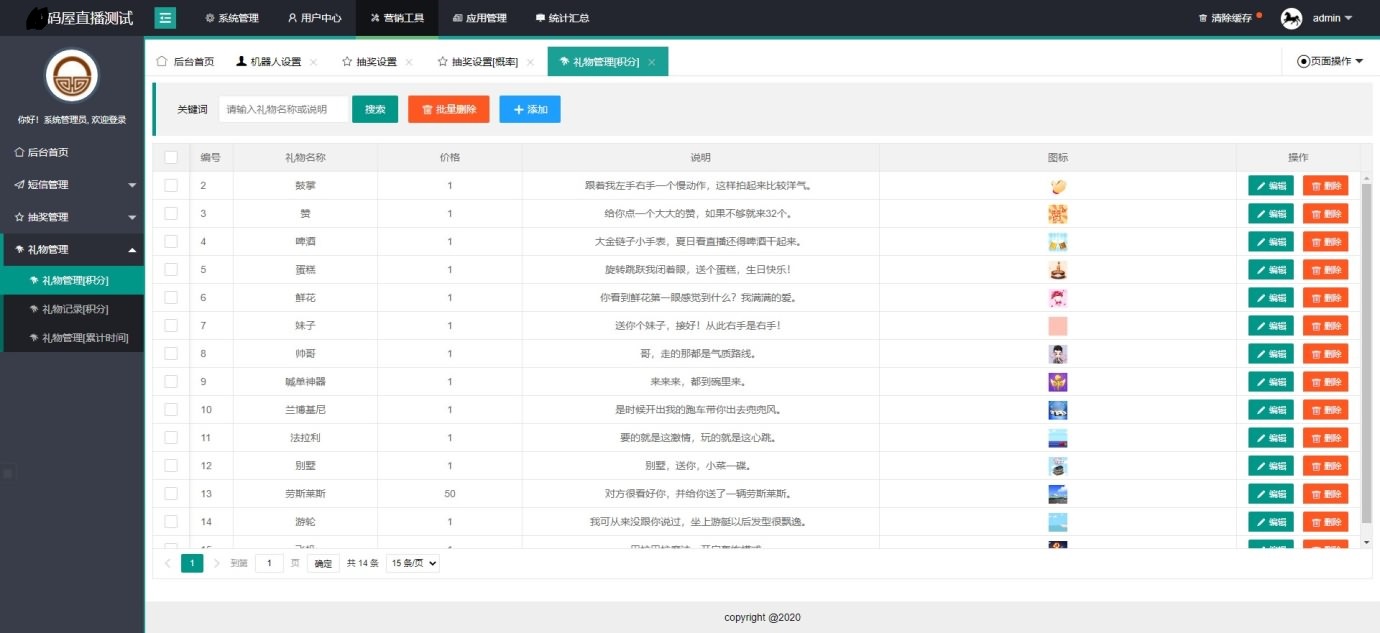
Task: Toggle the sidebar collapse icon
Action: pos(165,18)
